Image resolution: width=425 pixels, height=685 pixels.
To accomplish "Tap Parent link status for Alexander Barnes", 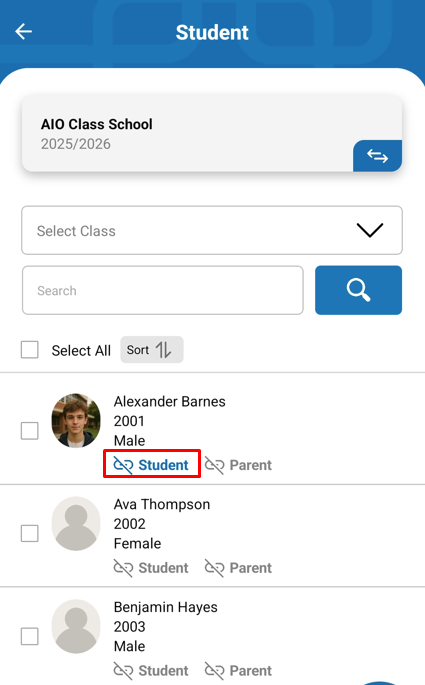I will click(x=238, y=465).
